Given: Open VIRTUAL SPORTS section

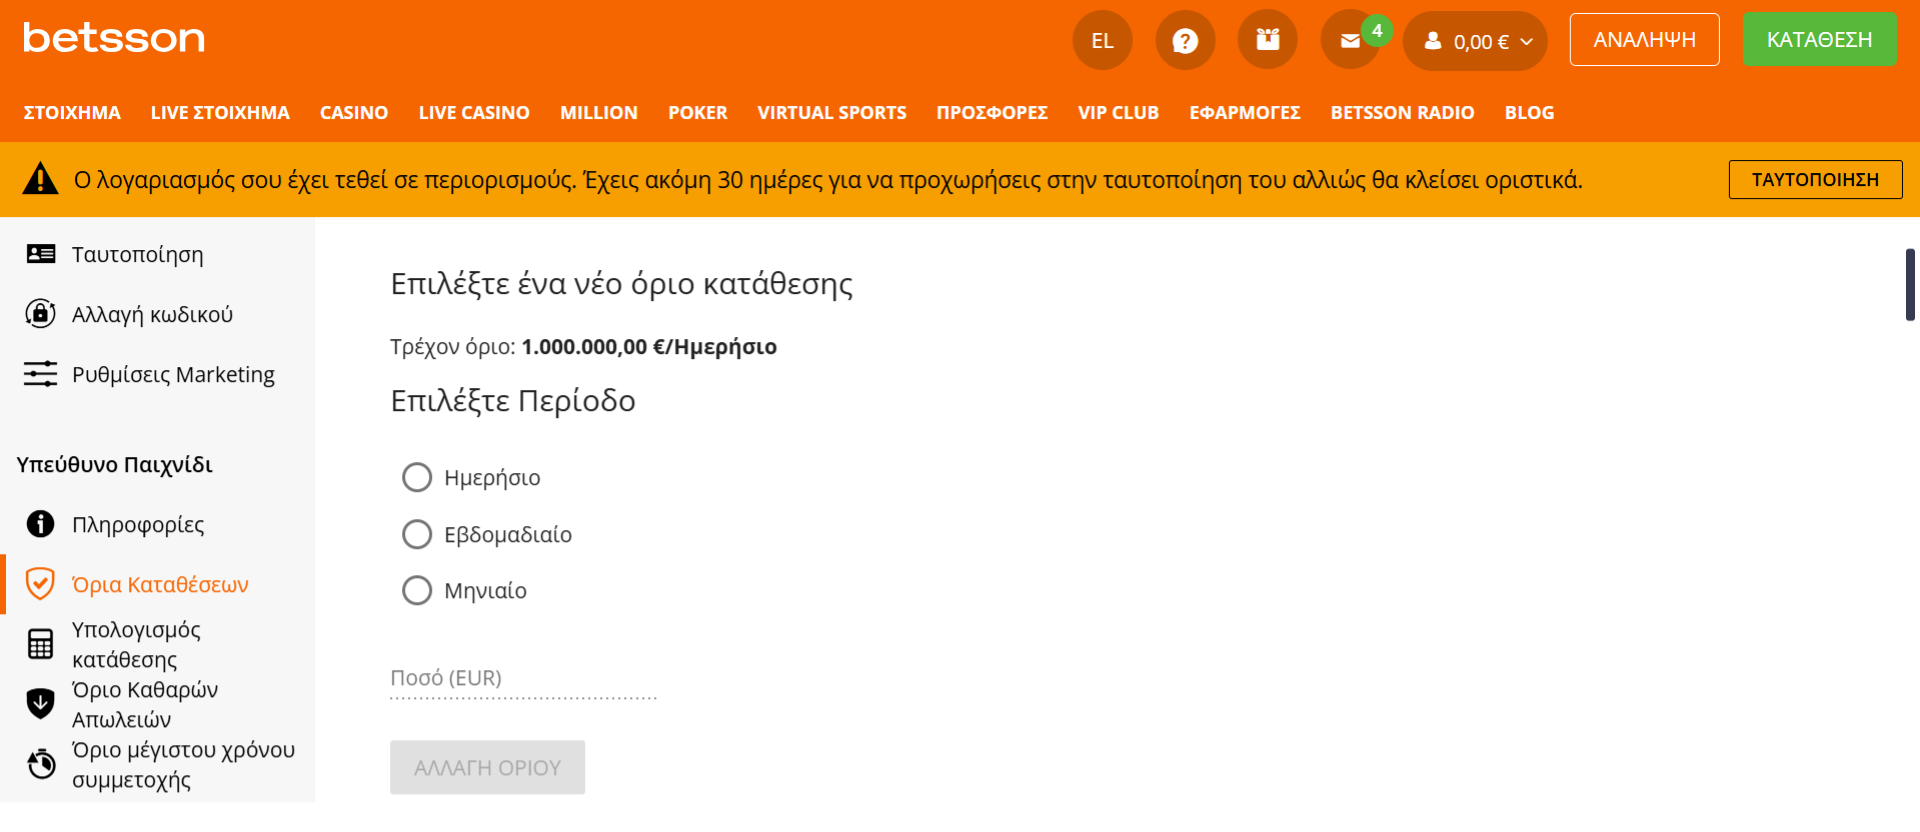Looking at the screenshot, I should (832, 113).
